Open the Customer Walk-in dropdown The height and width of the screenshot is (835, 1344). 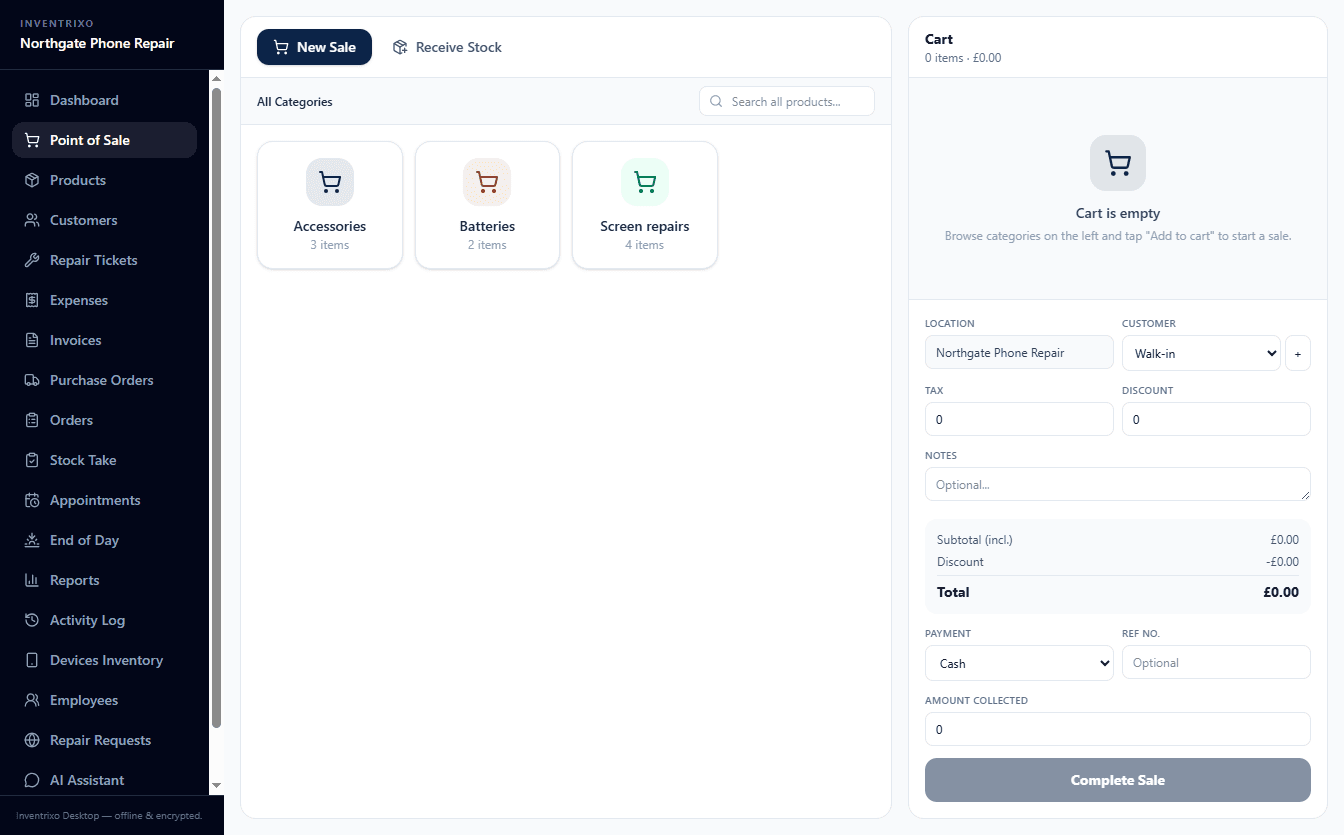[1201, 353]
